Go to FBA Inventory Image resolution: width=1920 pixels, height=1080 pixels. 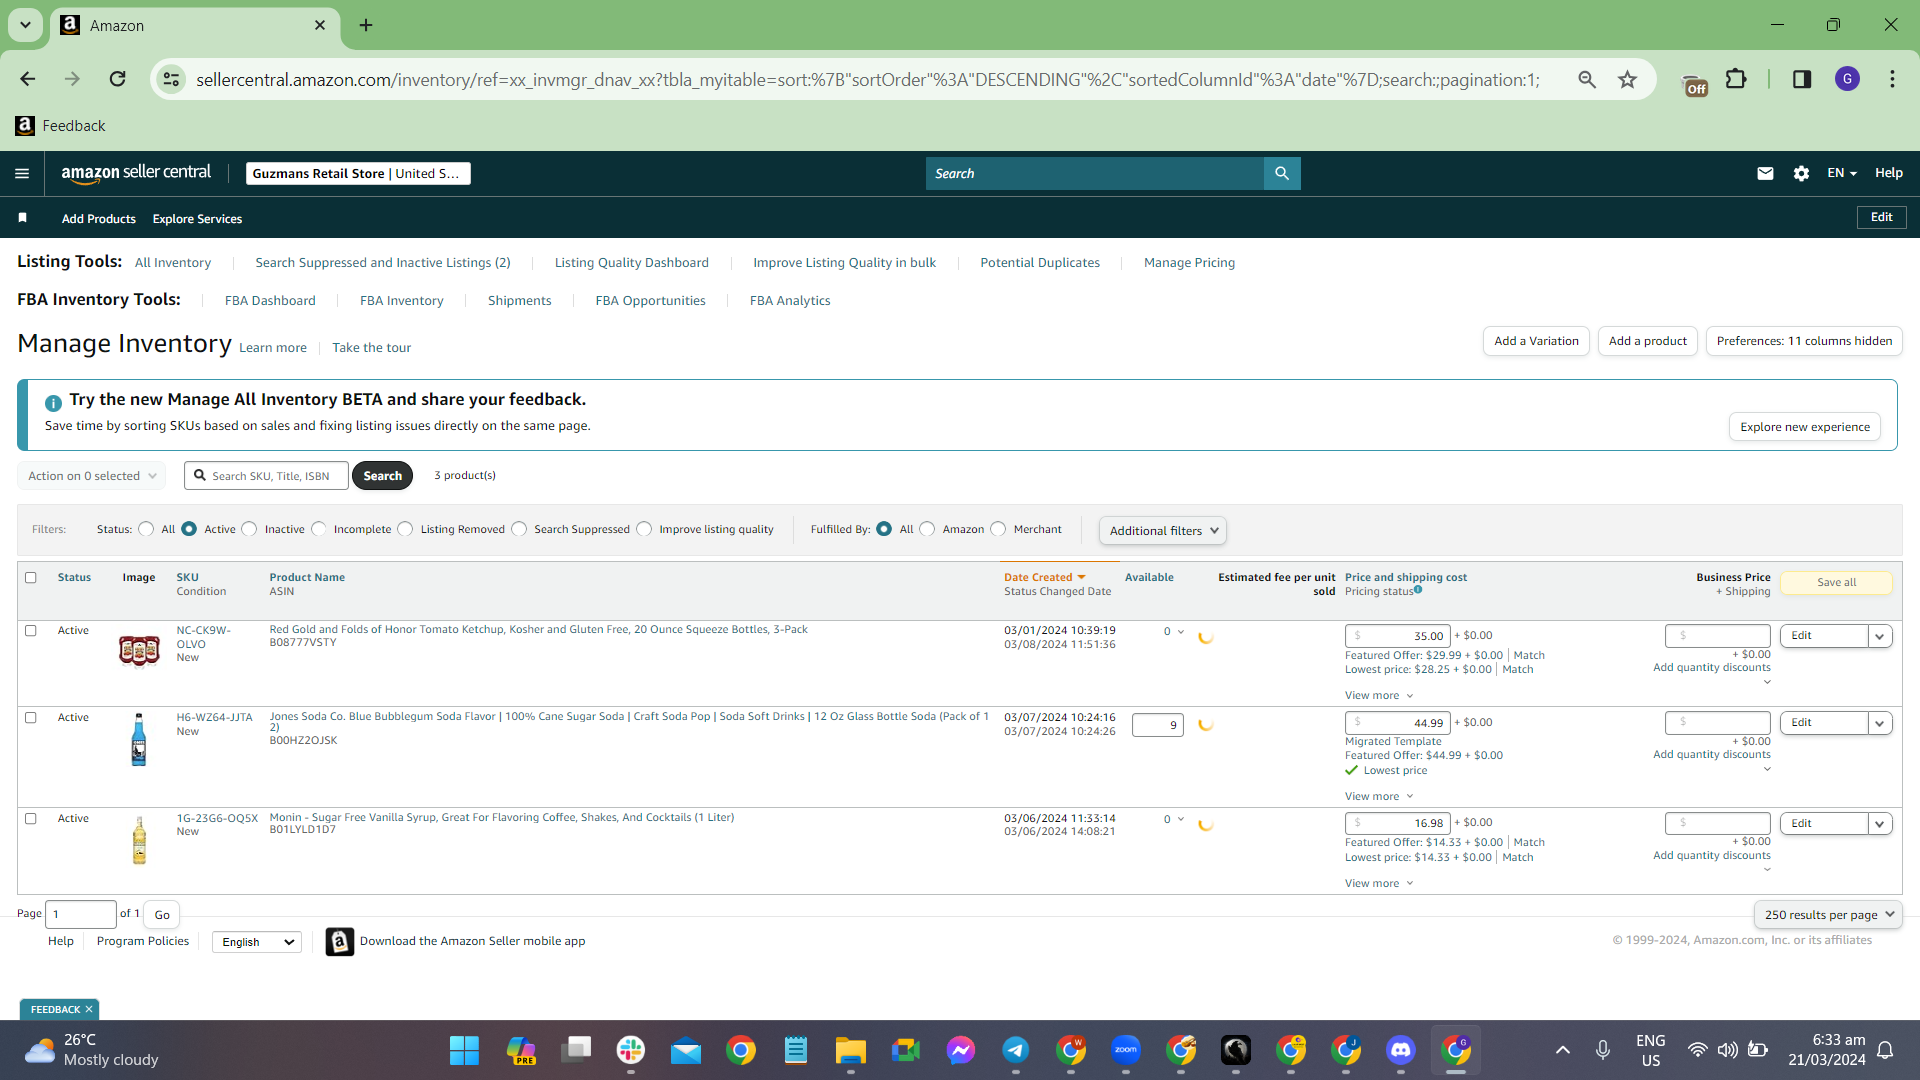(401, 301)
